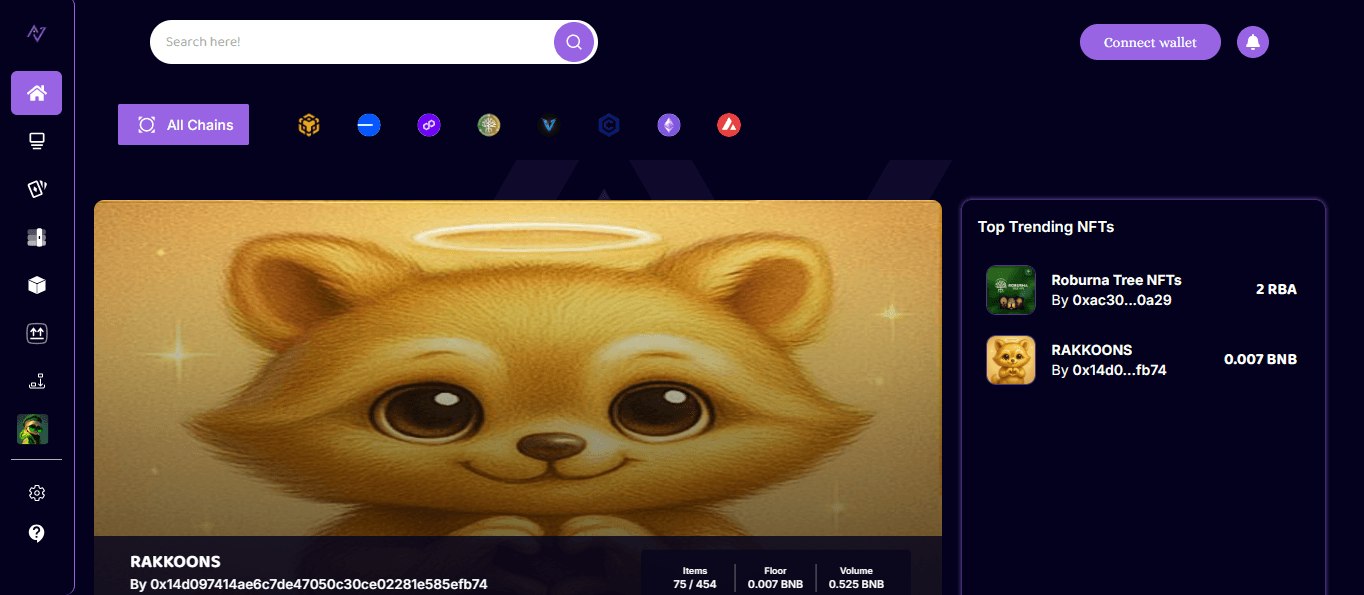Focus the Search here input field

click(x=352, y=42)
